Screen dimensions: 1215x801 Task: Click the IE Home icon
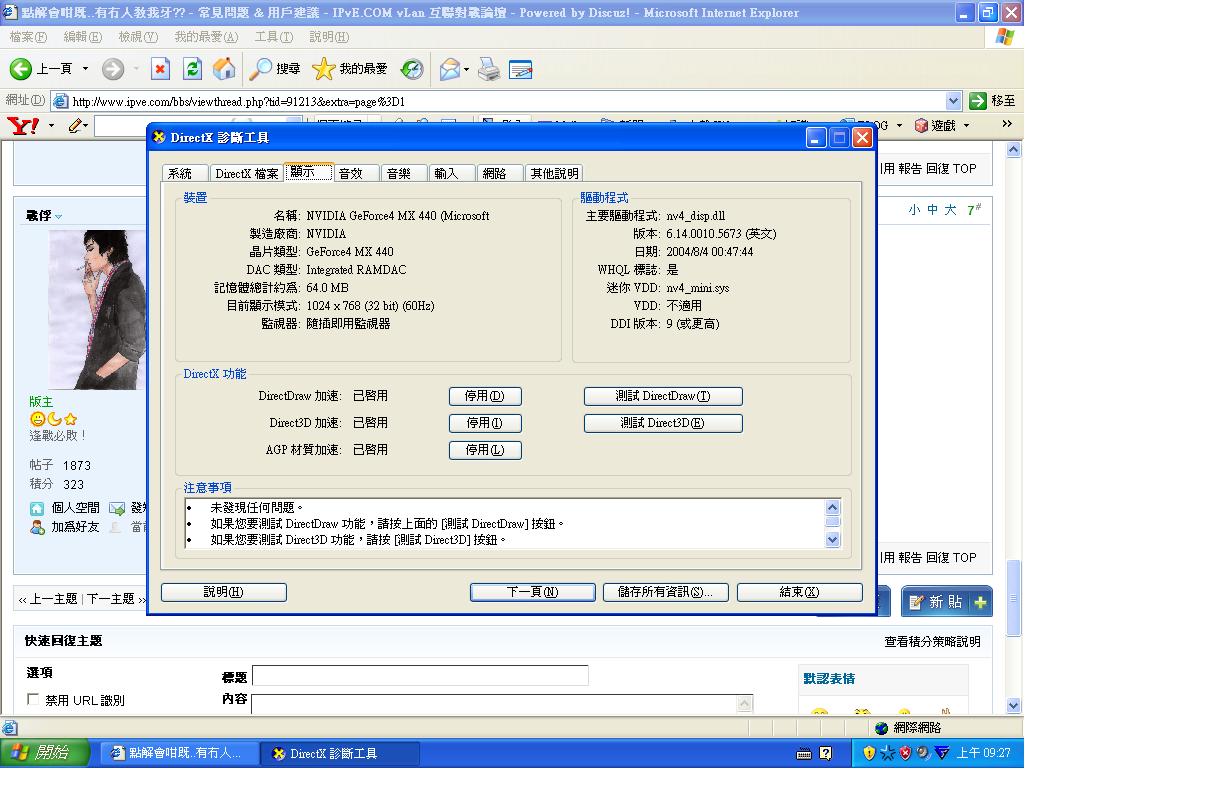225,69
